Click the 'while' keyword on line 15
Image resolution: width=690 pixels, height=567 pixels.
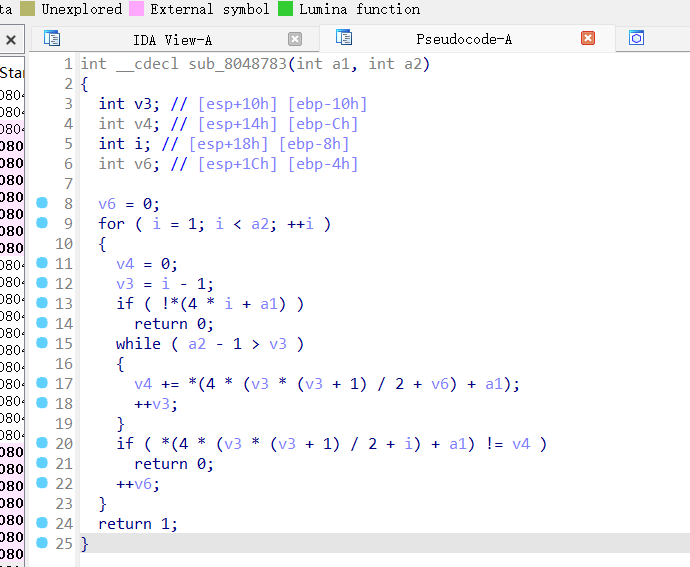click(139, 344)
